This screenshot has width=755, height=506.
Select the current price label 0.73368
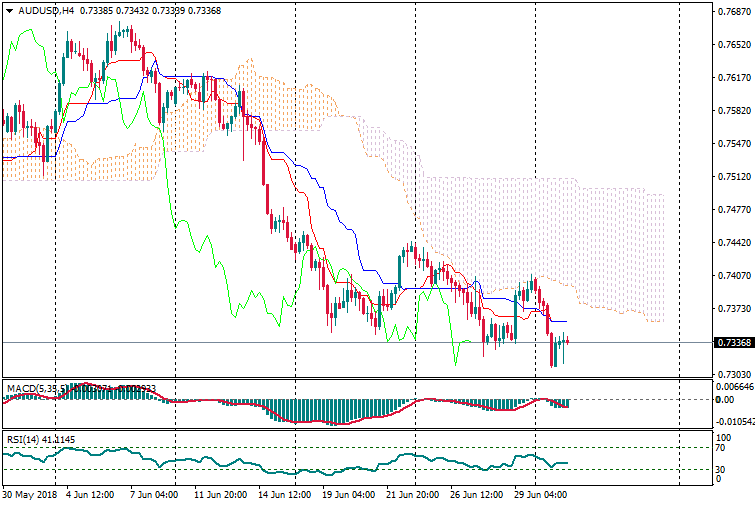734,342
